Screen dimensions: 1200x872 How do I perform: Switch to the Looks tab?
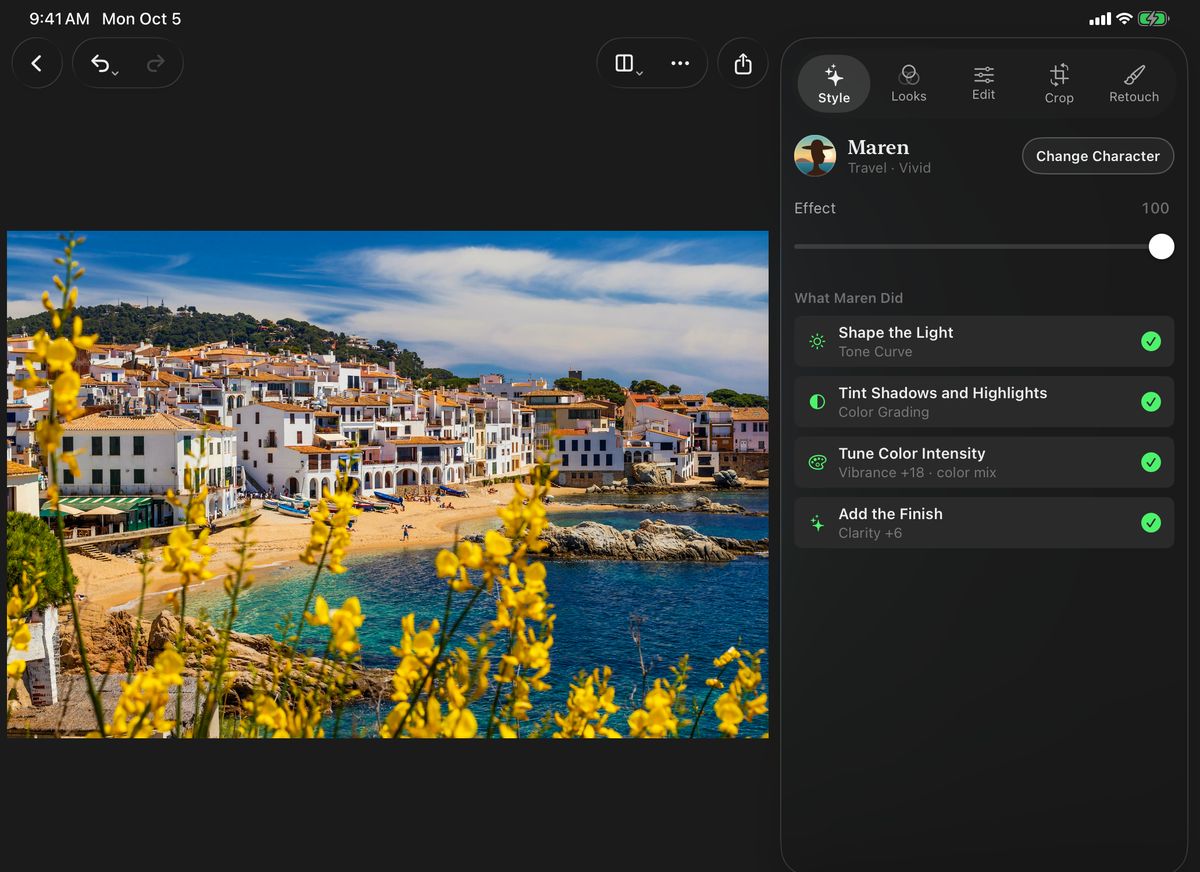point(909,84)
